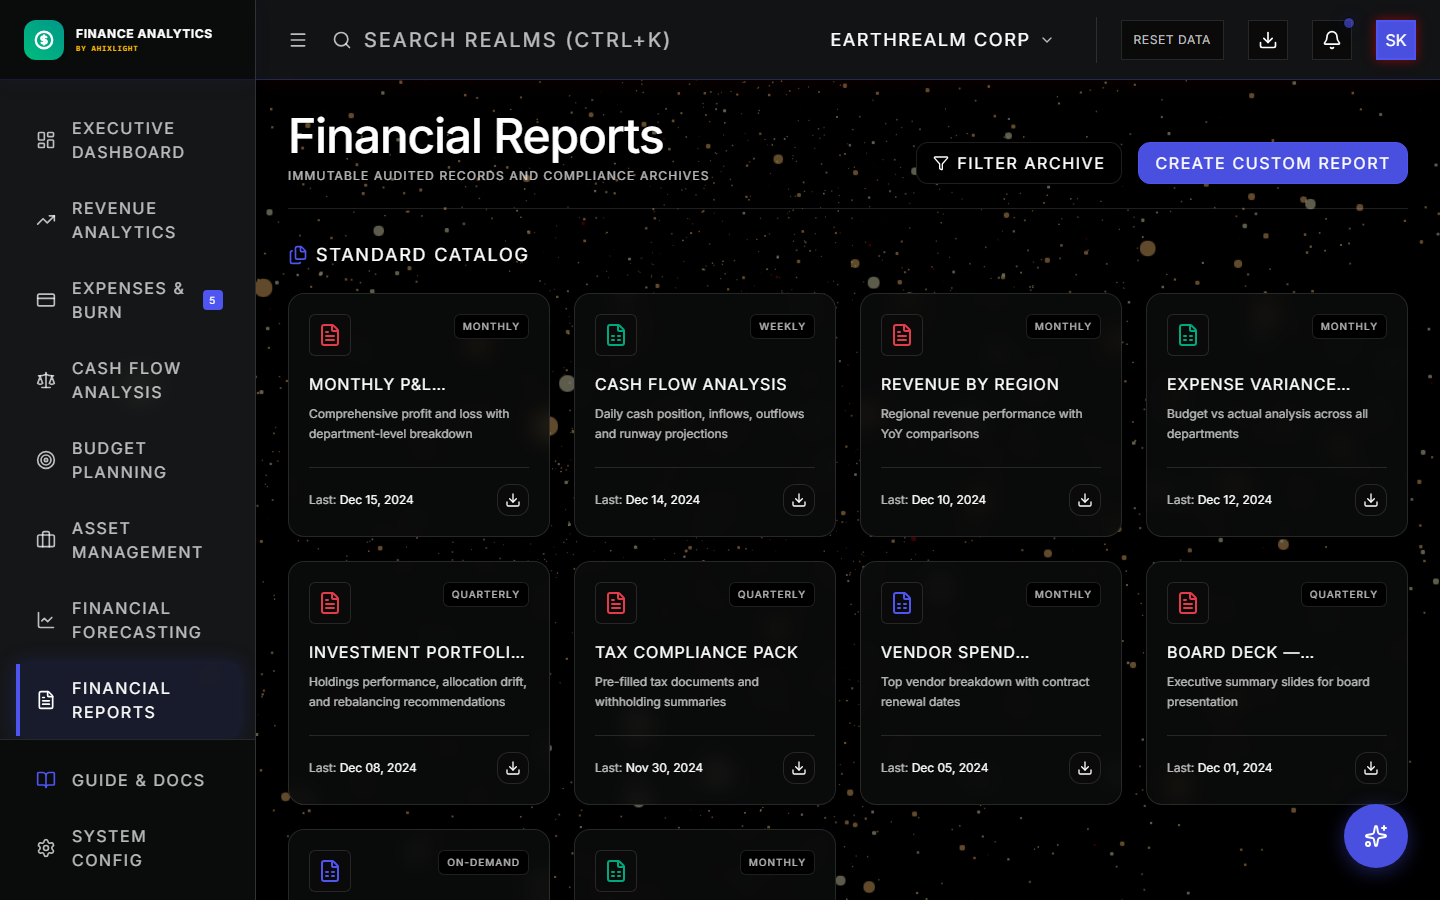The image size is (1440, 900).
Task: Open the Tax Compliance Pack card title
Action: (696, 652)
